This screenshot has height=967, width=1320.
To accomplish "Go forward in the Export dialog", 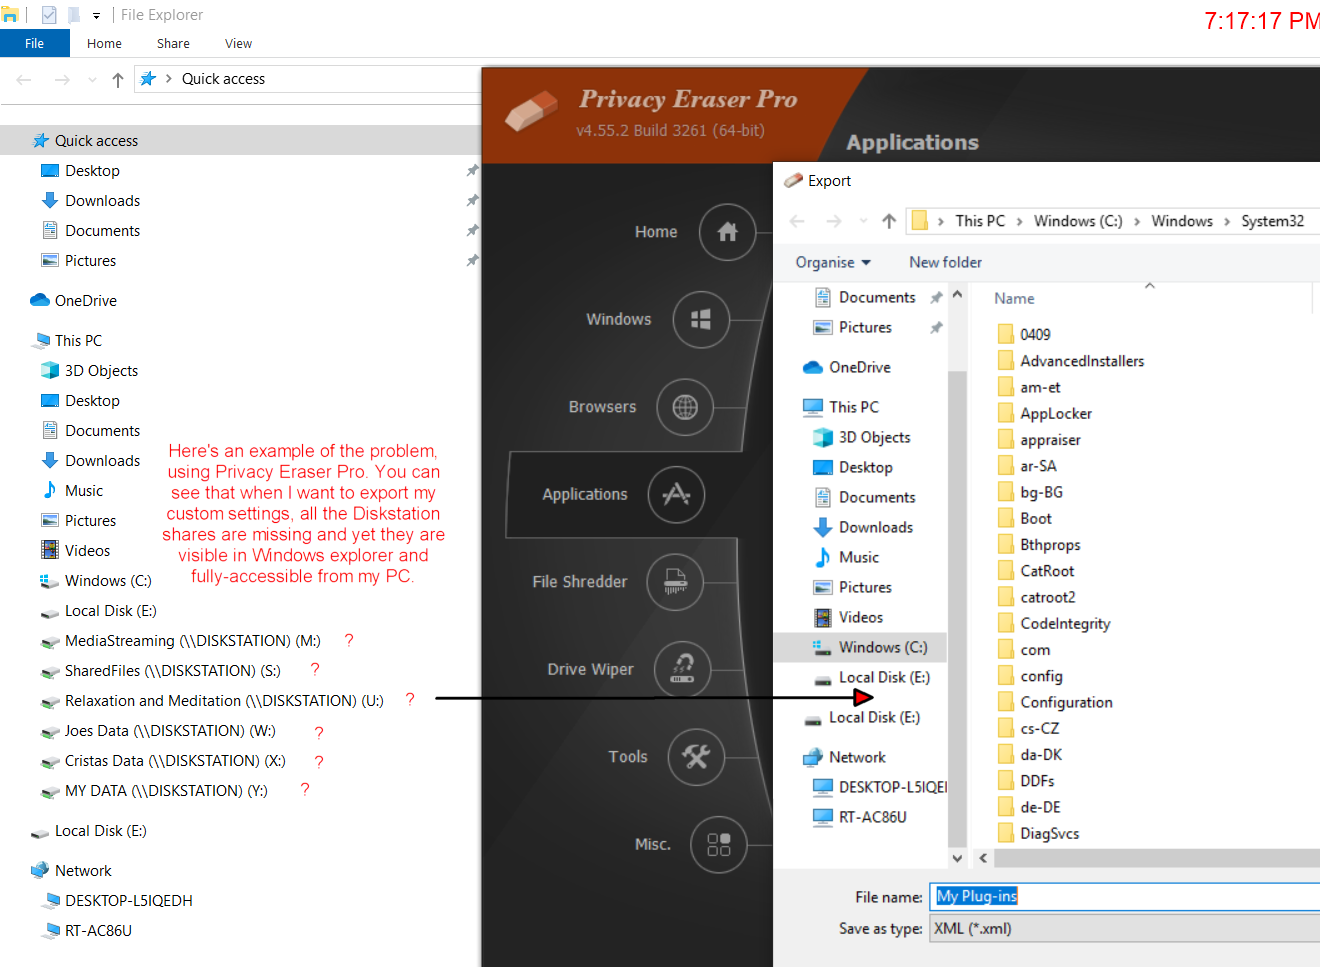I will [x=834, y=221].
